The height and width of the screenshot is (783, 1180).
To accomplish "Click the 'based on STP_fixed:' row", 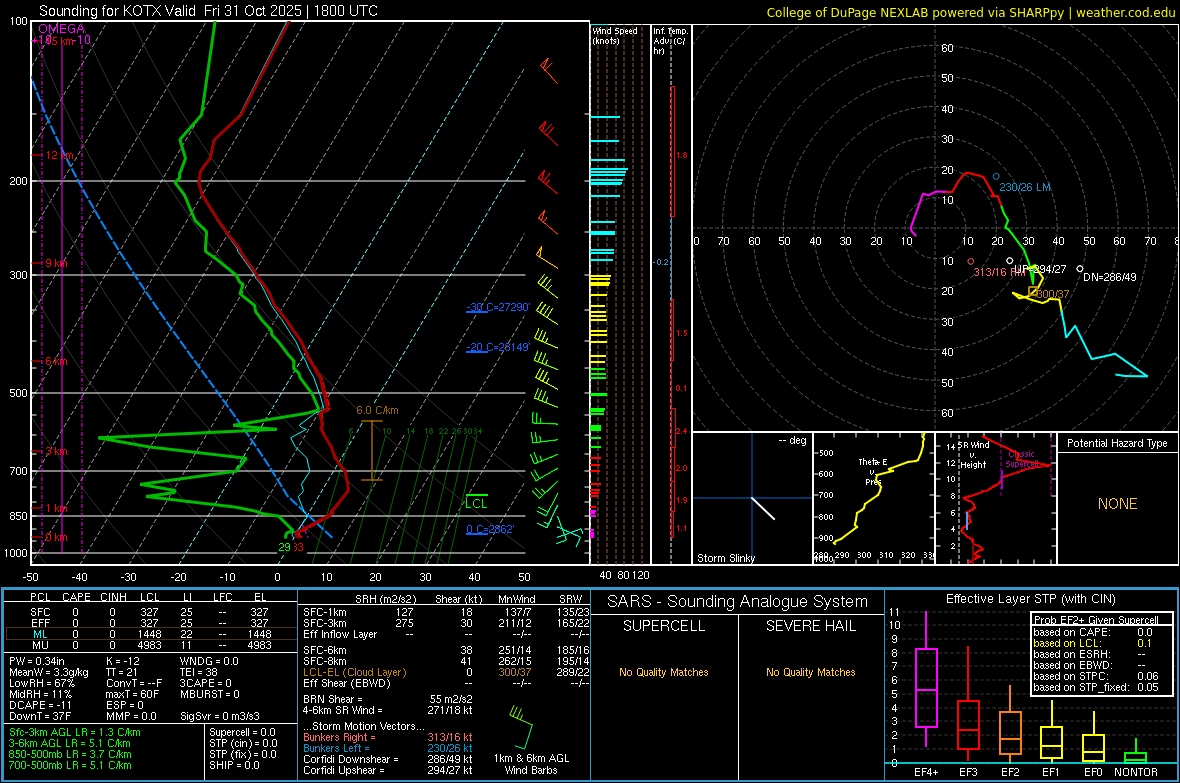I will 1096,687.
